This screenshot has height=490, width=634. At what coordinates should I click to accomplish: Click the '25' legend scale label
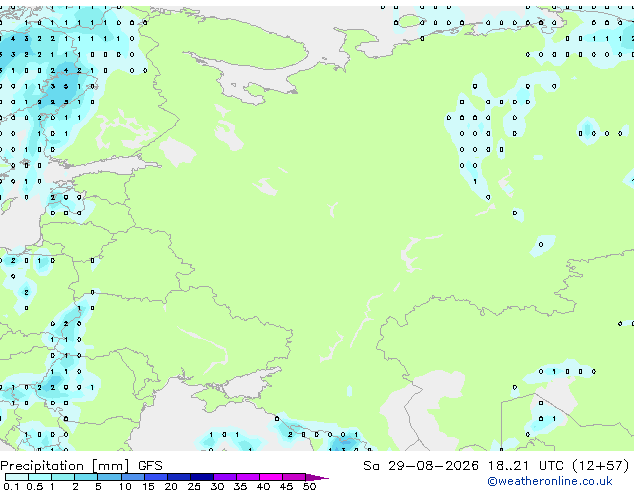(194, 486)
